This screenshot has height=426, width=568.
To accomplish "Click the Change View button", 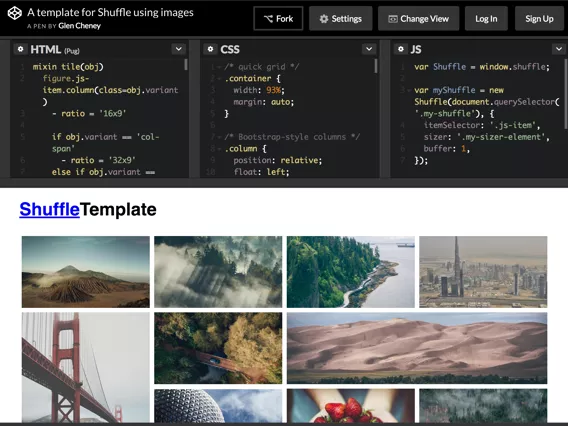I will (x=418, y=18).
